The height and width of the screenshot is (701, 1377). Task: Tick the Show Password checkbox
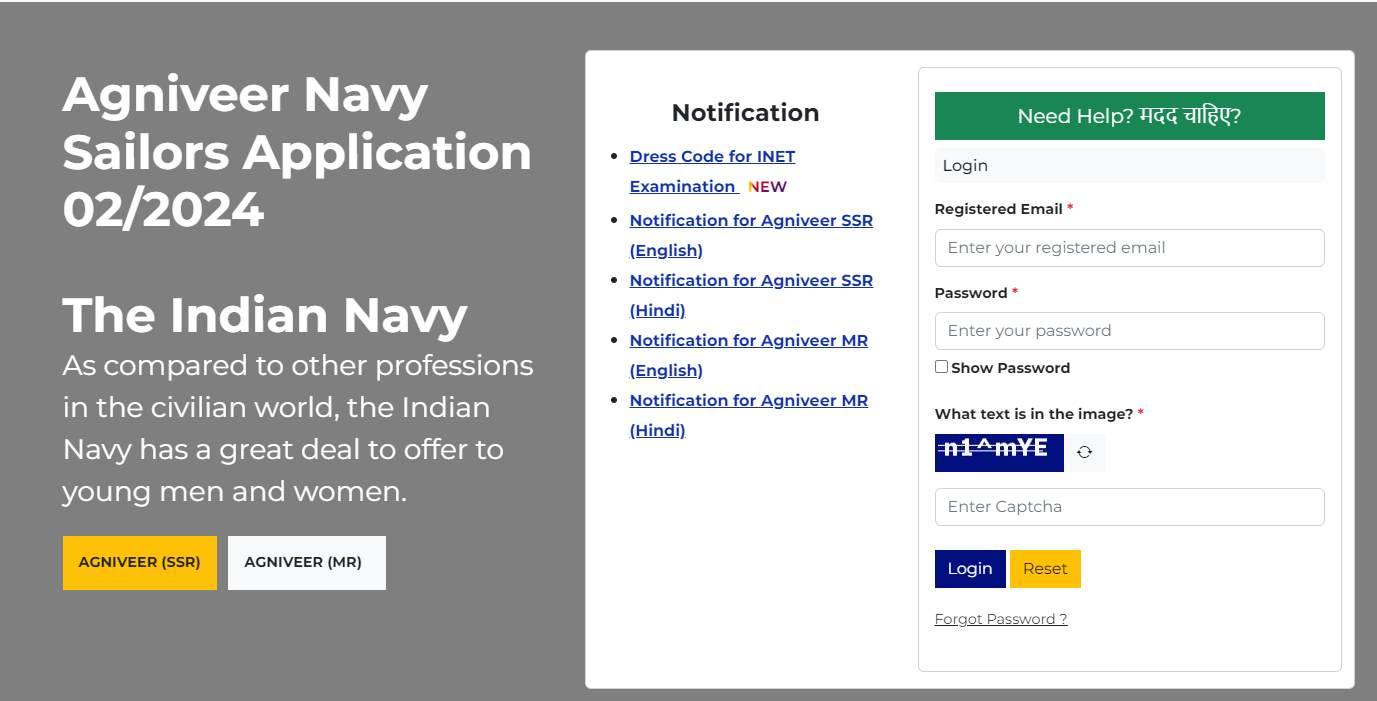[x=941, y=367]
